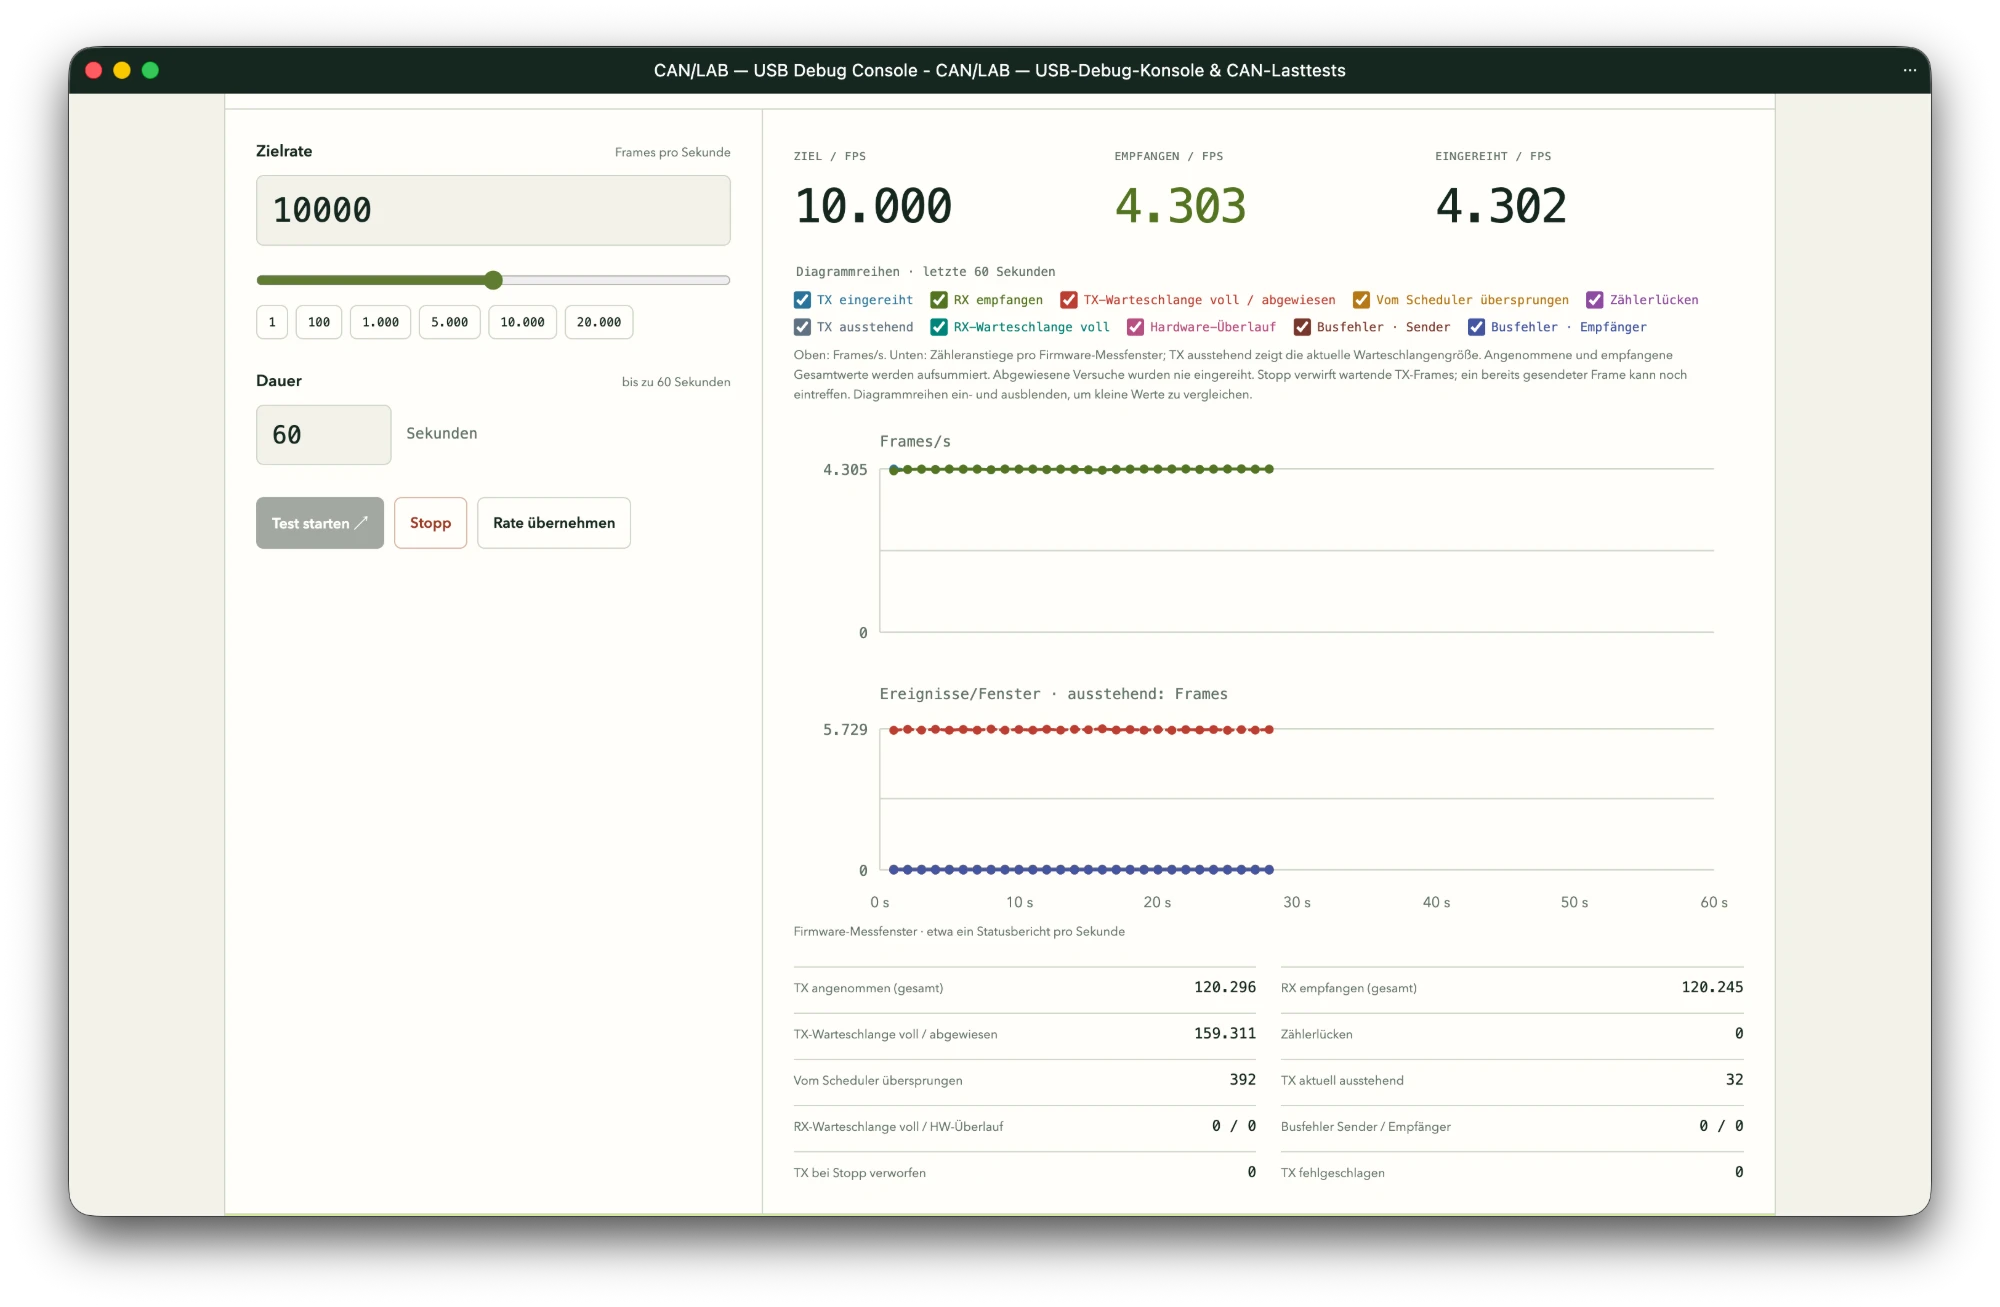Image resolution: width=2000 pixels, height=1307 pixels.
Task: Click TX aktuell ausstehend value 32
Action: click(1734, 1079)
